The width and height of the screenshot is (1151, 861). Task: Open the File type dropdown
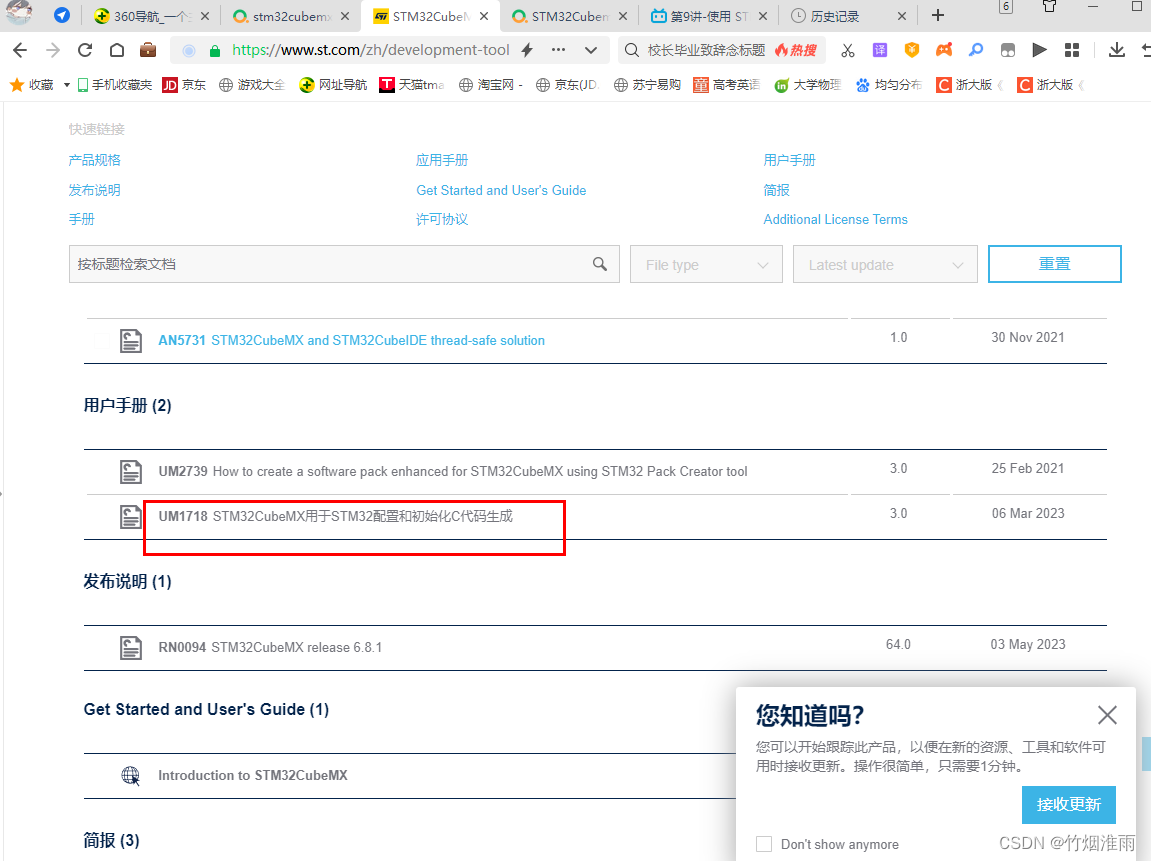point(706,264)
